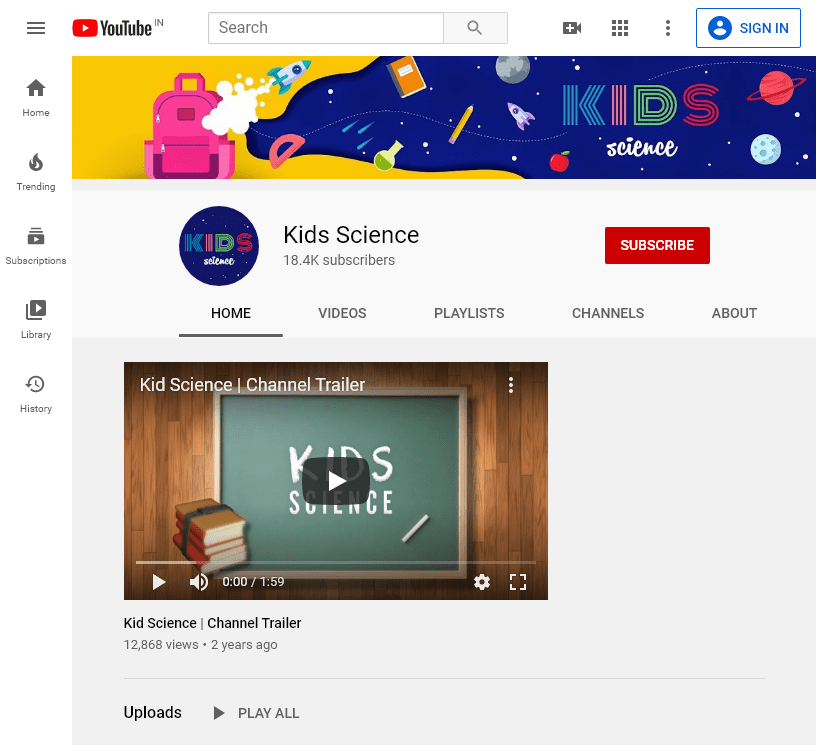Image resolution: width=816 pixels, height=745 pixels.
Task: Switch to the ABOUT tab
Action: point(734,313)
